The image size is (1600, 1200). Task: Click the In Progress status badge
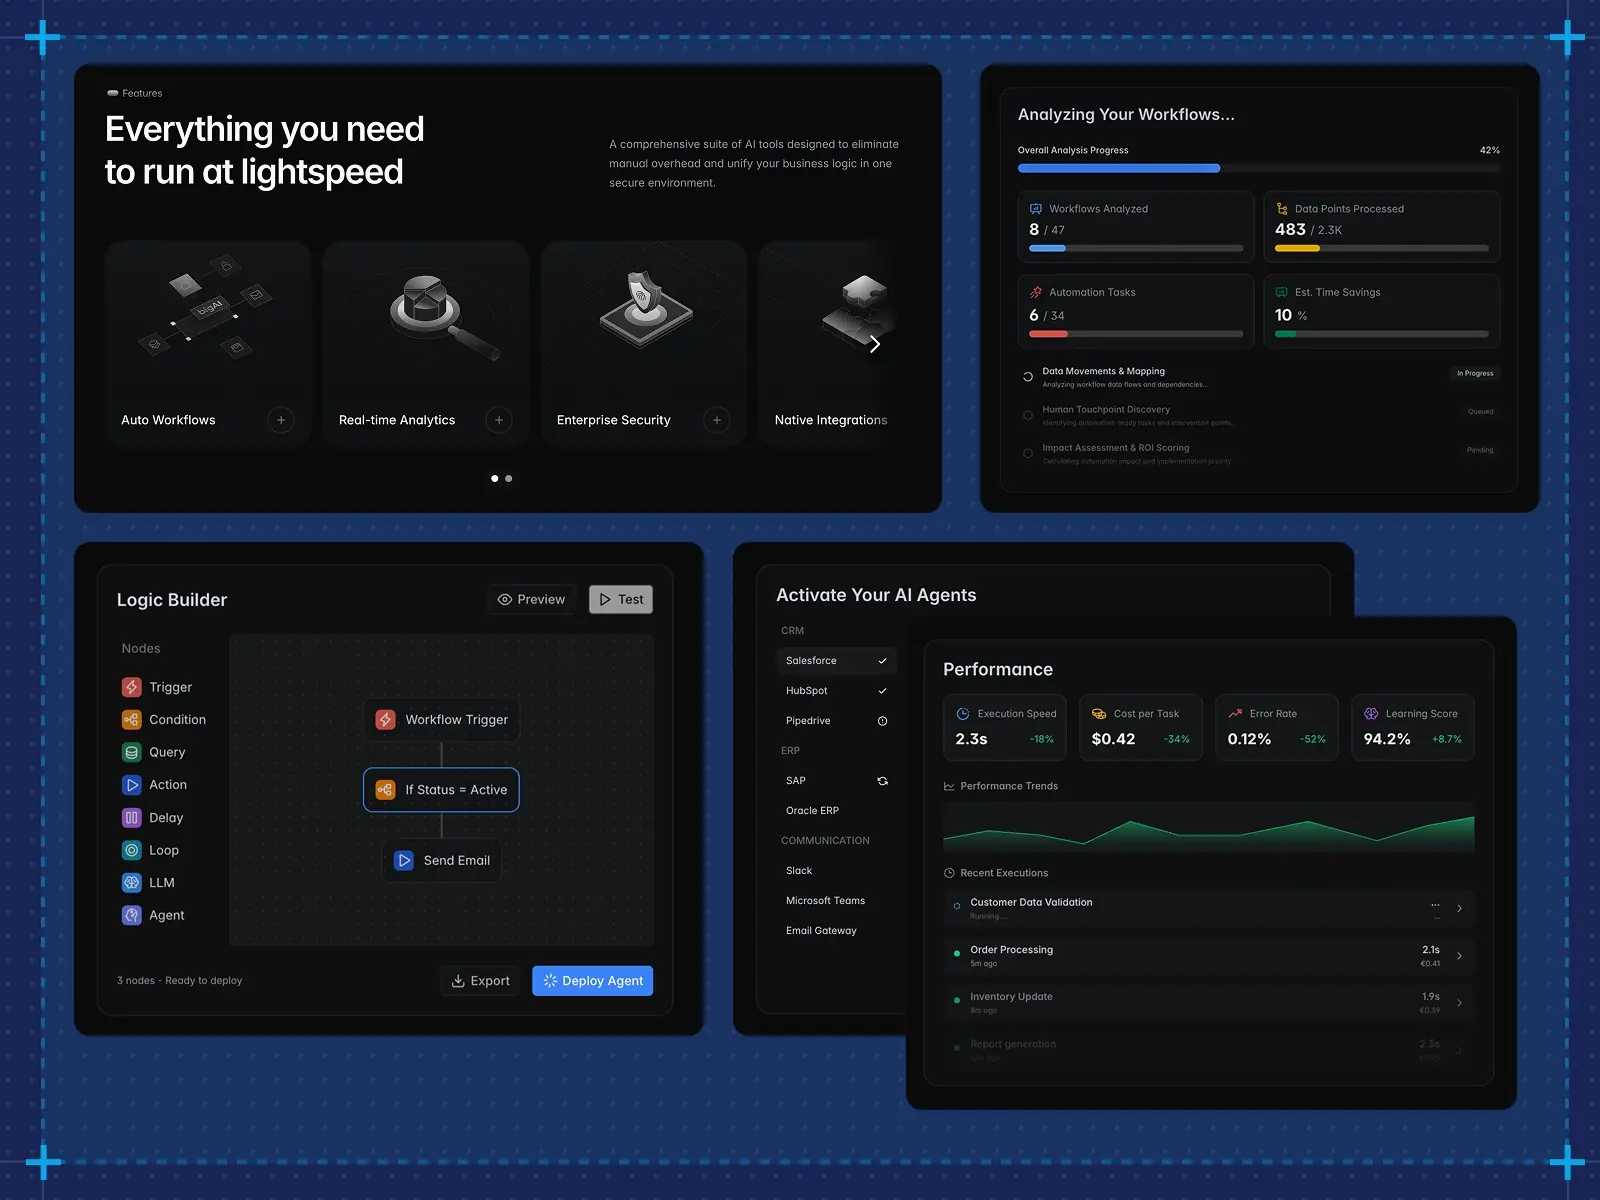point(1475,373)
